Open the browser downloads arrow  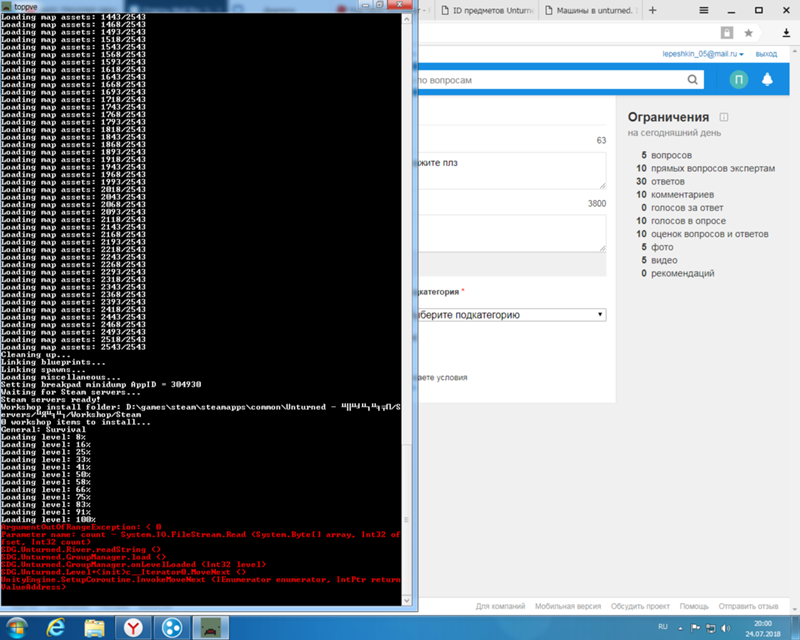(786, 33)
